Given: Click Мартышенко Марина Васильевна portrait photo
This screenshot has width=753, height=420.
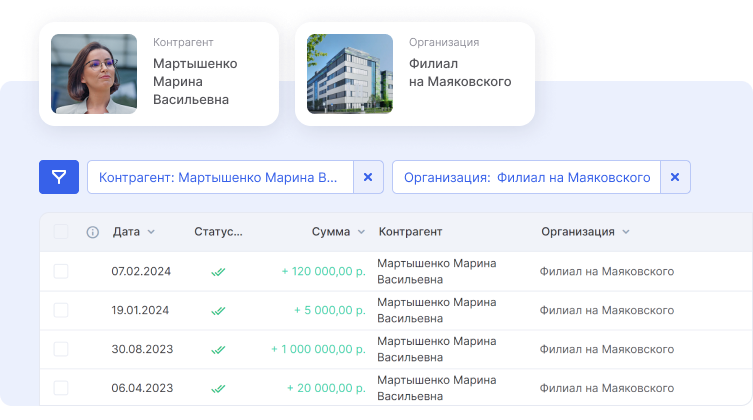Looking at the screenshot, I should point(94,74).
